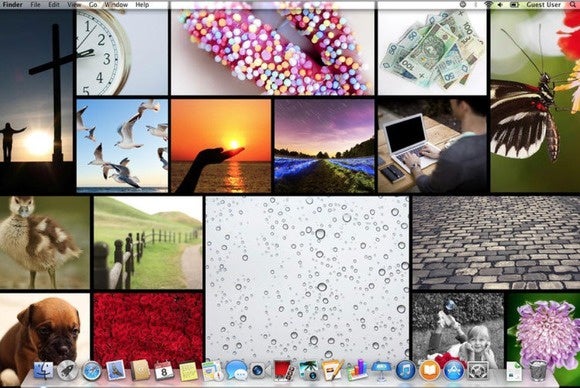Click the volume speaker icon
The width and height of the screenshot is (580, 388).
point(500,4)
